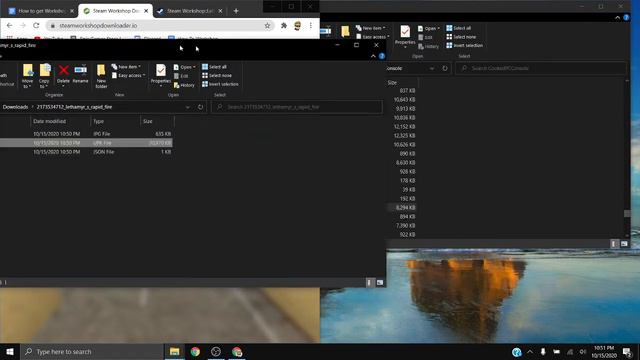Close the How to get Workshop tab
Image resolution: width=640 pixels, height=360 pixels.
point(72,11)
